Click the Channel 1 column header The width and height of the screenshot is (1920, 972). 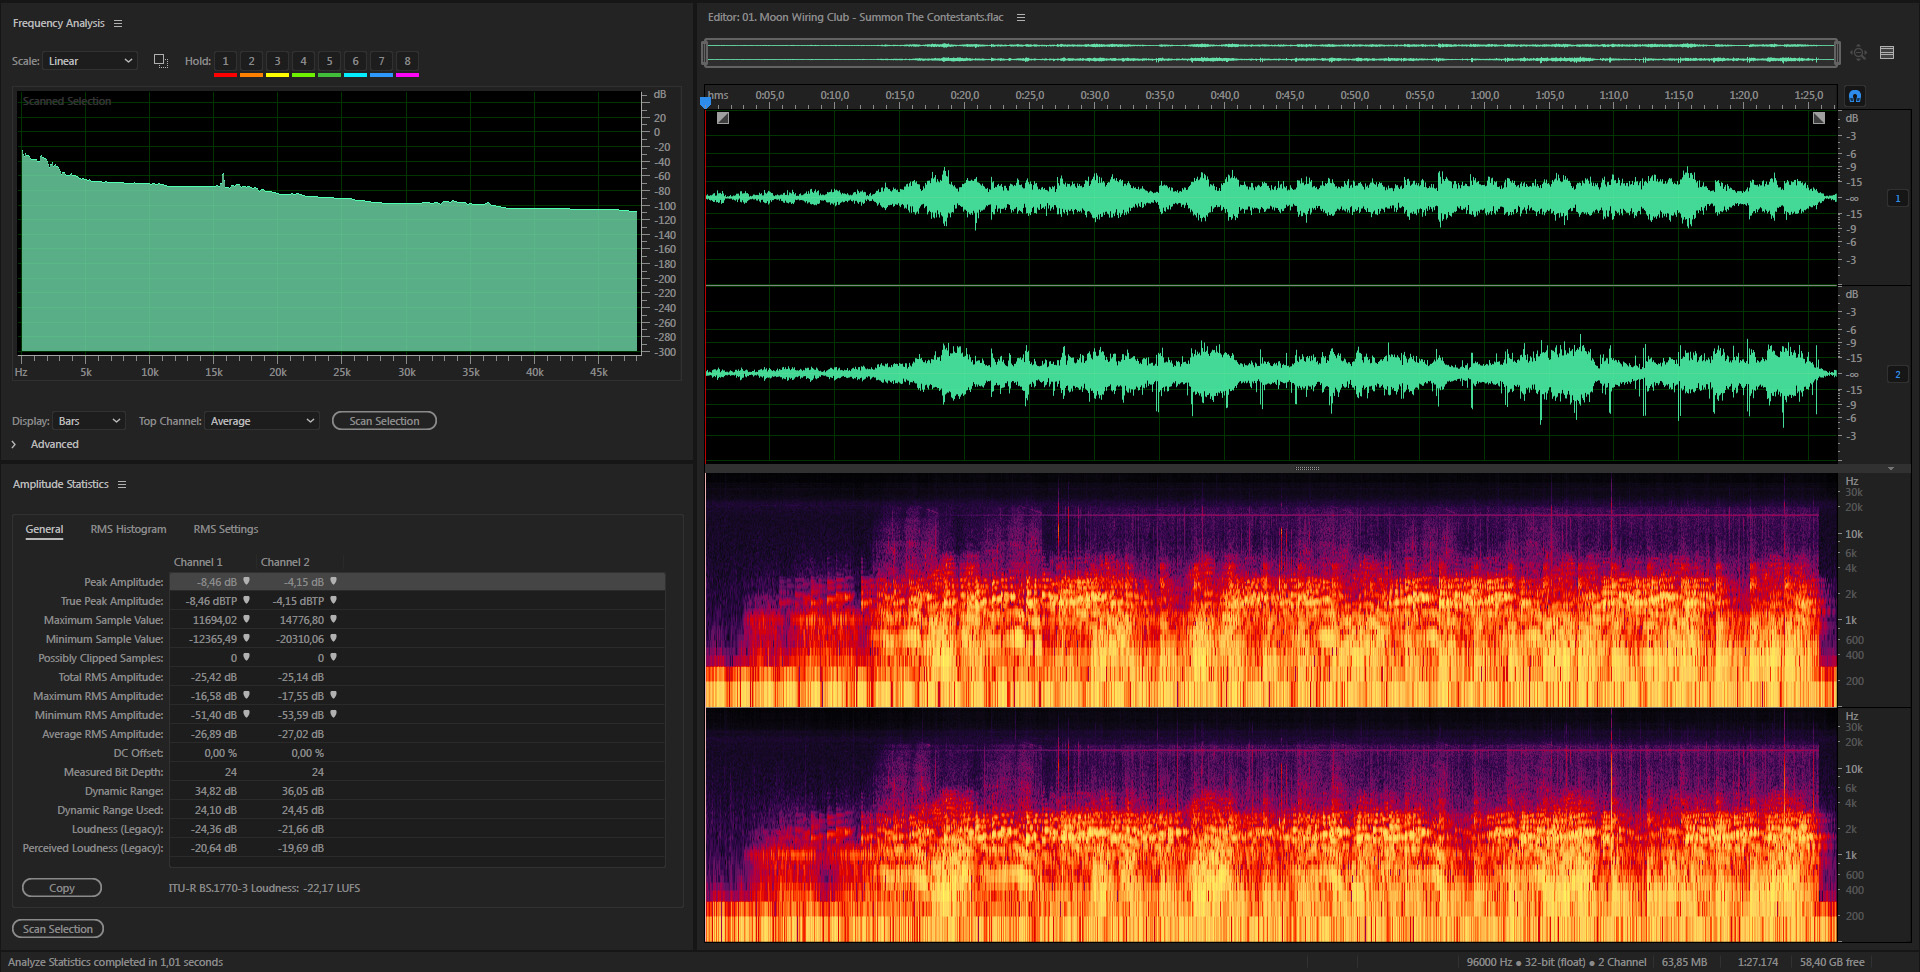[198, 562]
